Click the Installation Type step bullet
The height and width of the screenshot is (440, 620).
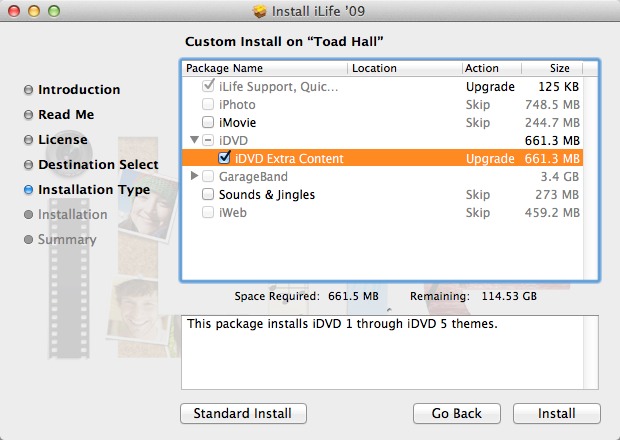point(29,190)
